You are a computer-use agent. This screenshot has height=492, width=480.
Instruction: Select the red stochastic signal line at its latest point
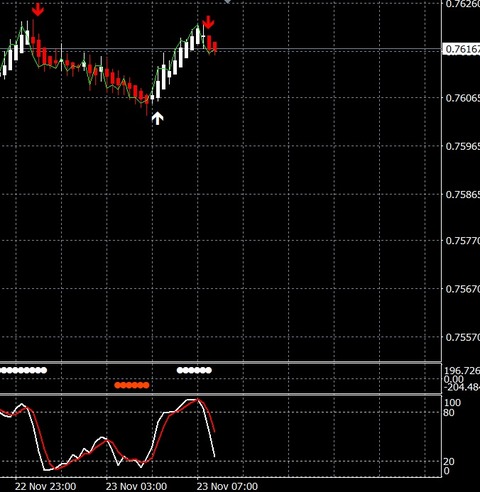(x=214, y=431)
